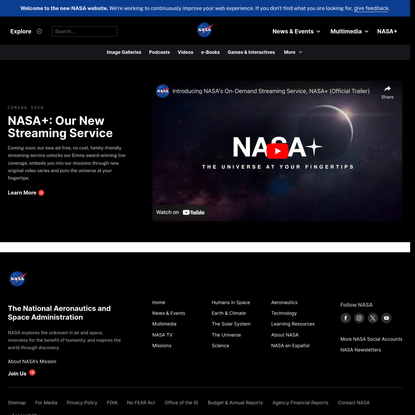Click Multimedia in the footer
Viewport: 415px width, 415px height.
click(x=164, y=324)
